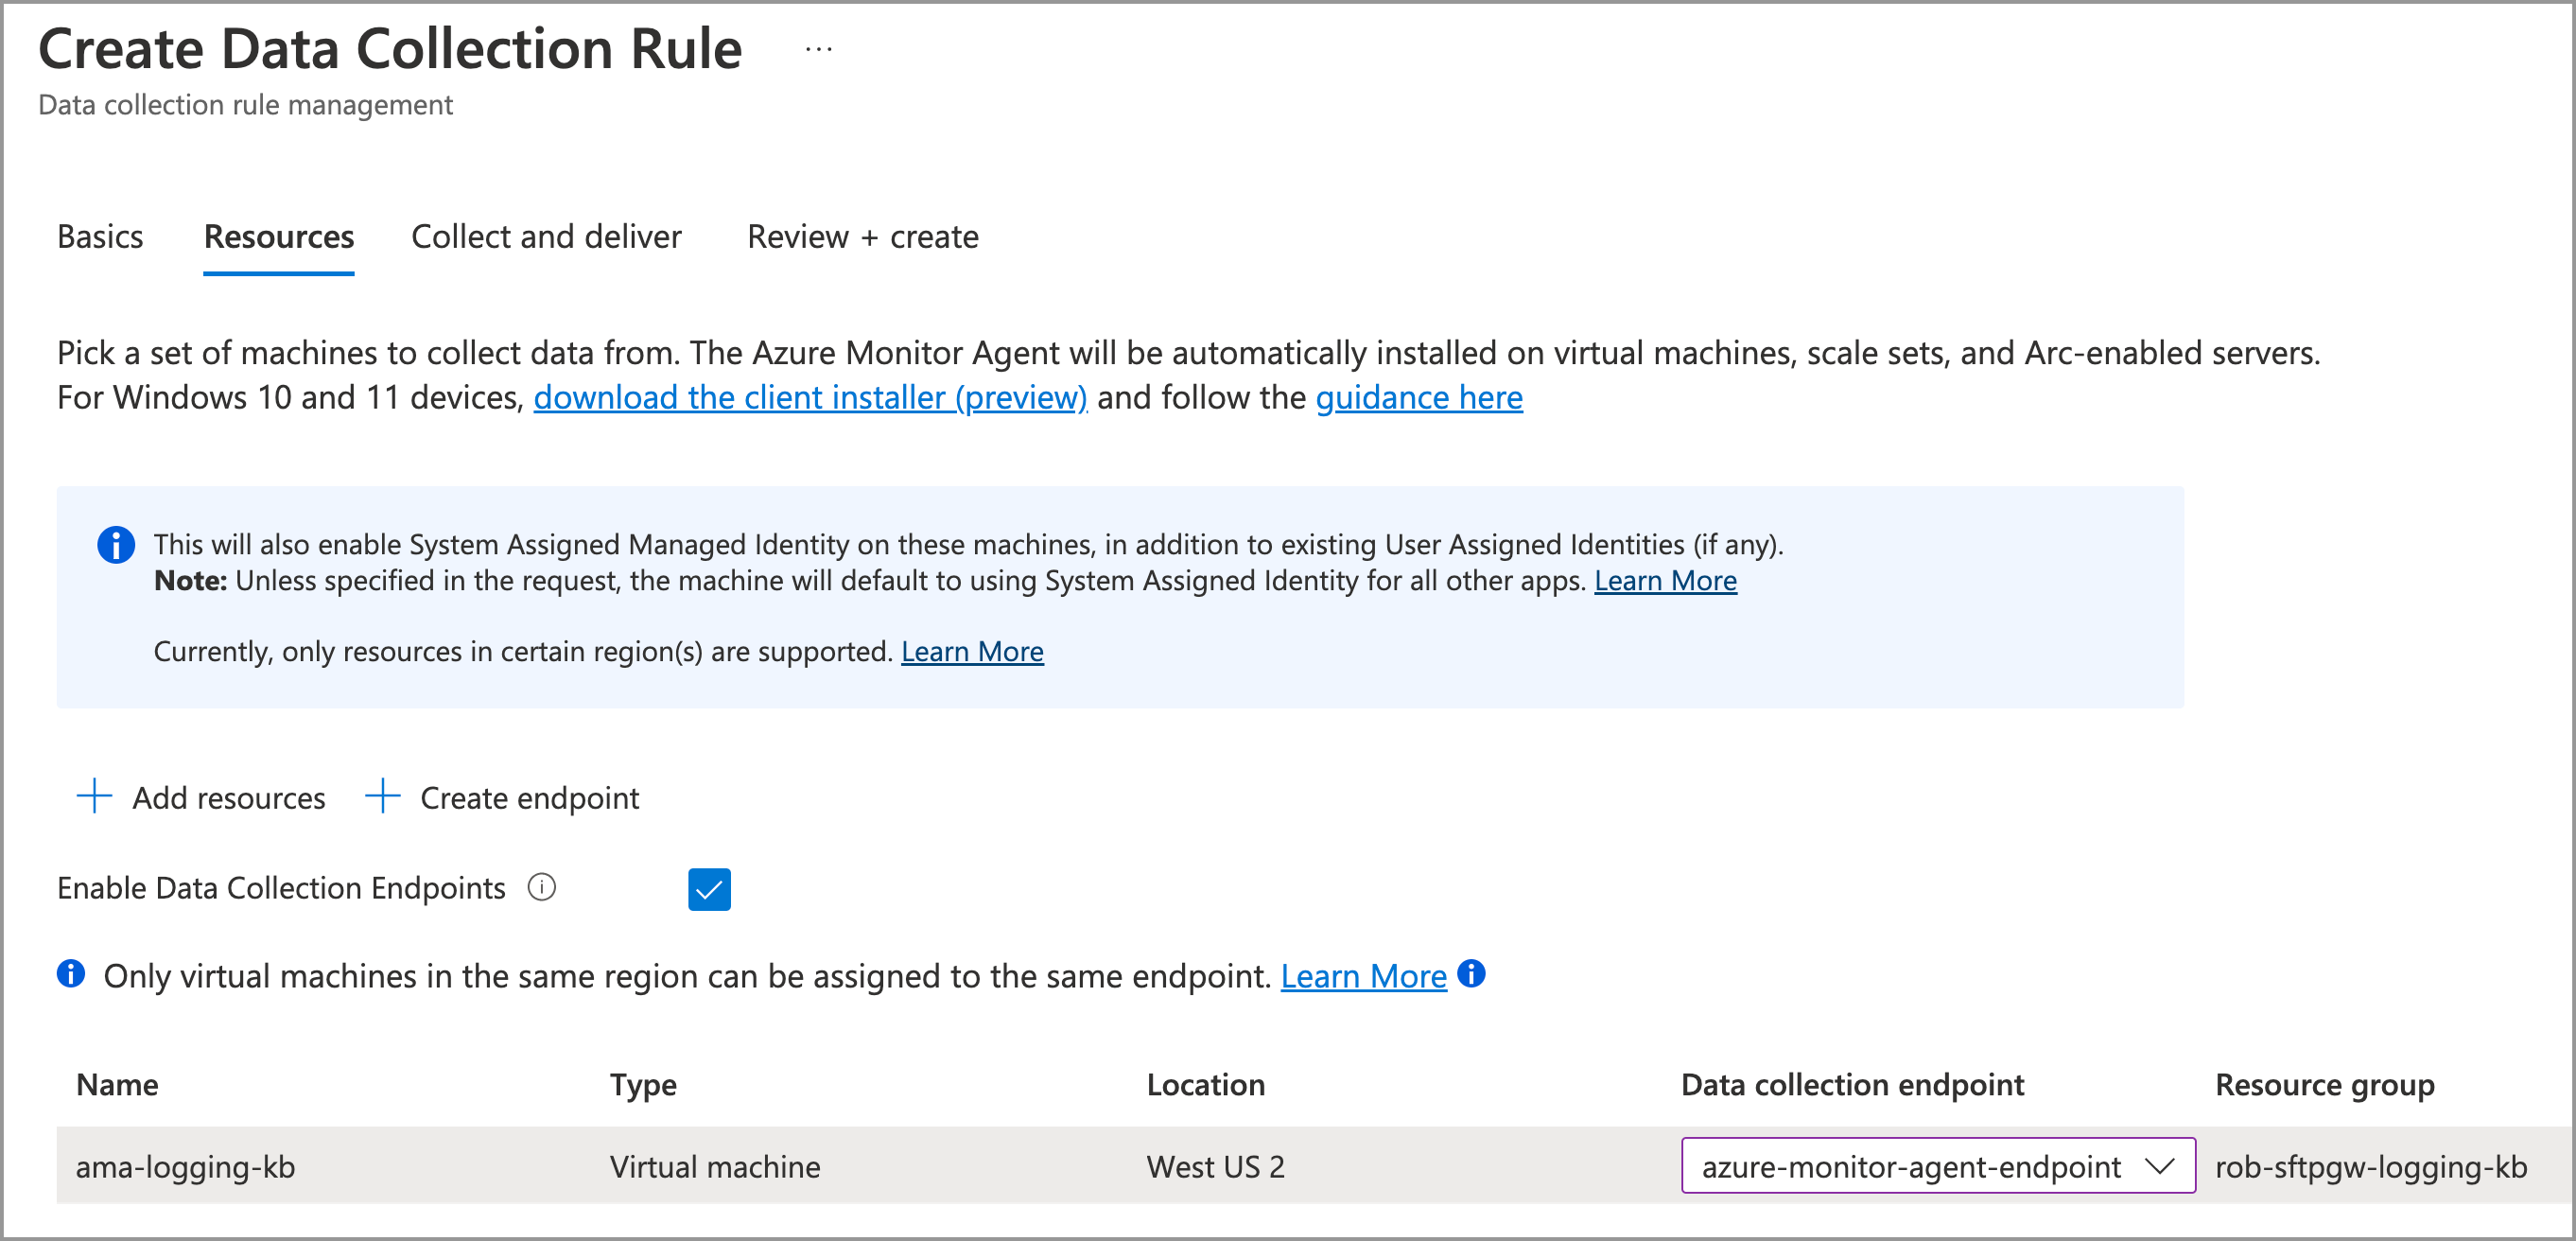The image size is (2576, 1241).
Task: Click Learn More about supported regions
Action: point(972,652)
